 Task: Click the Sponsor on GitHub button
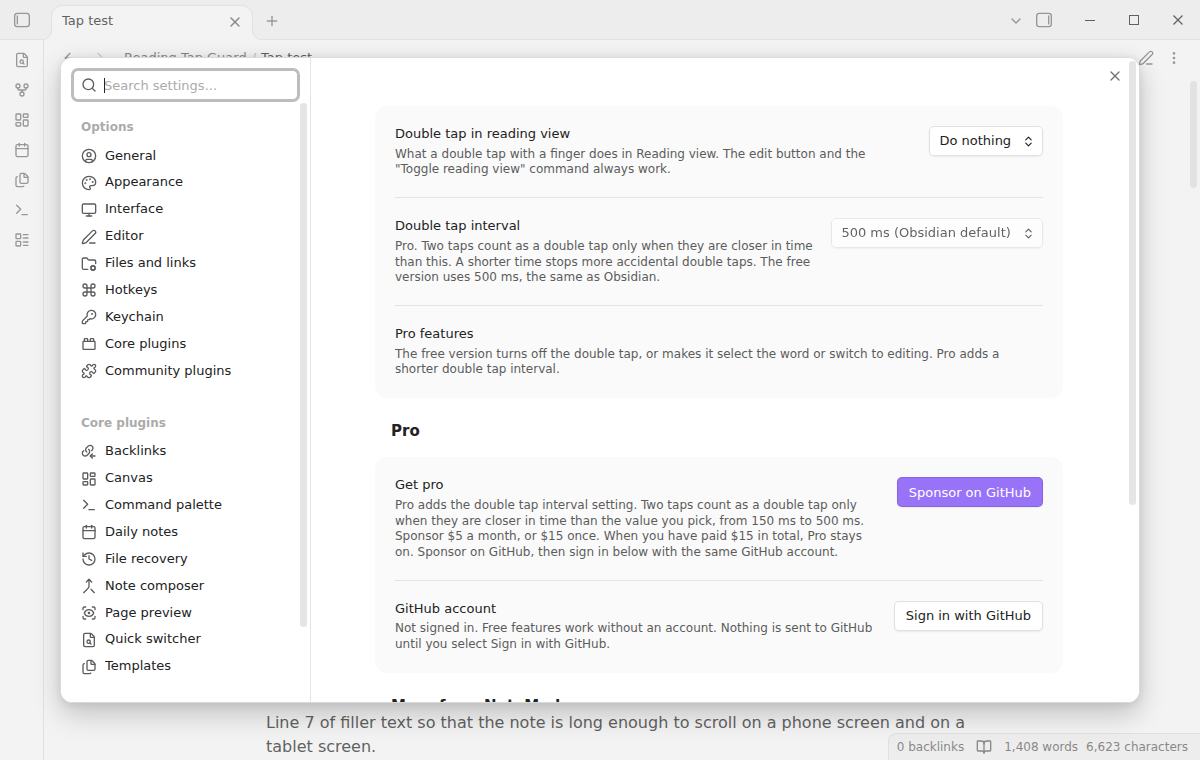pos(970,492)
